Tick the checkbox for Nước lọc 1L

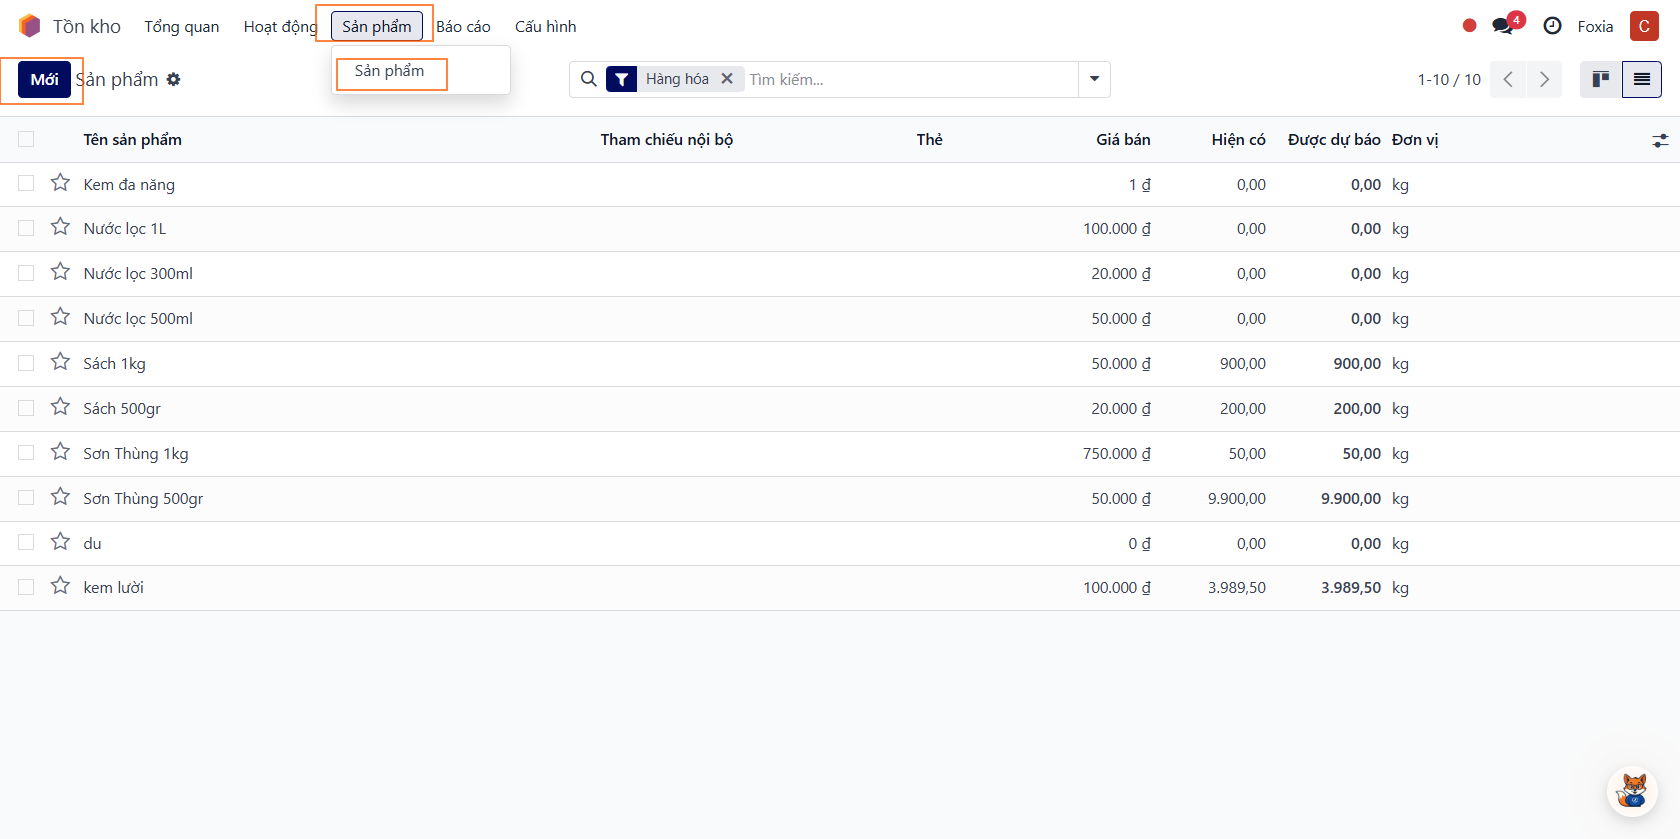26,228
